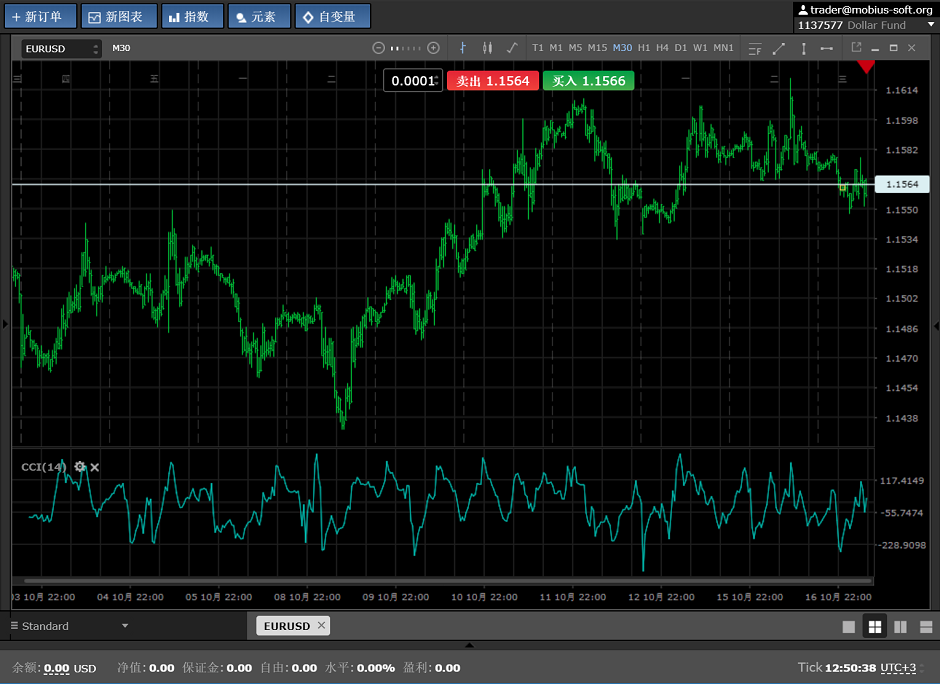This screenshot has height=684, width=940.
Task: Click the Tick 12:50:38 time display
Action: click(836, 667)
